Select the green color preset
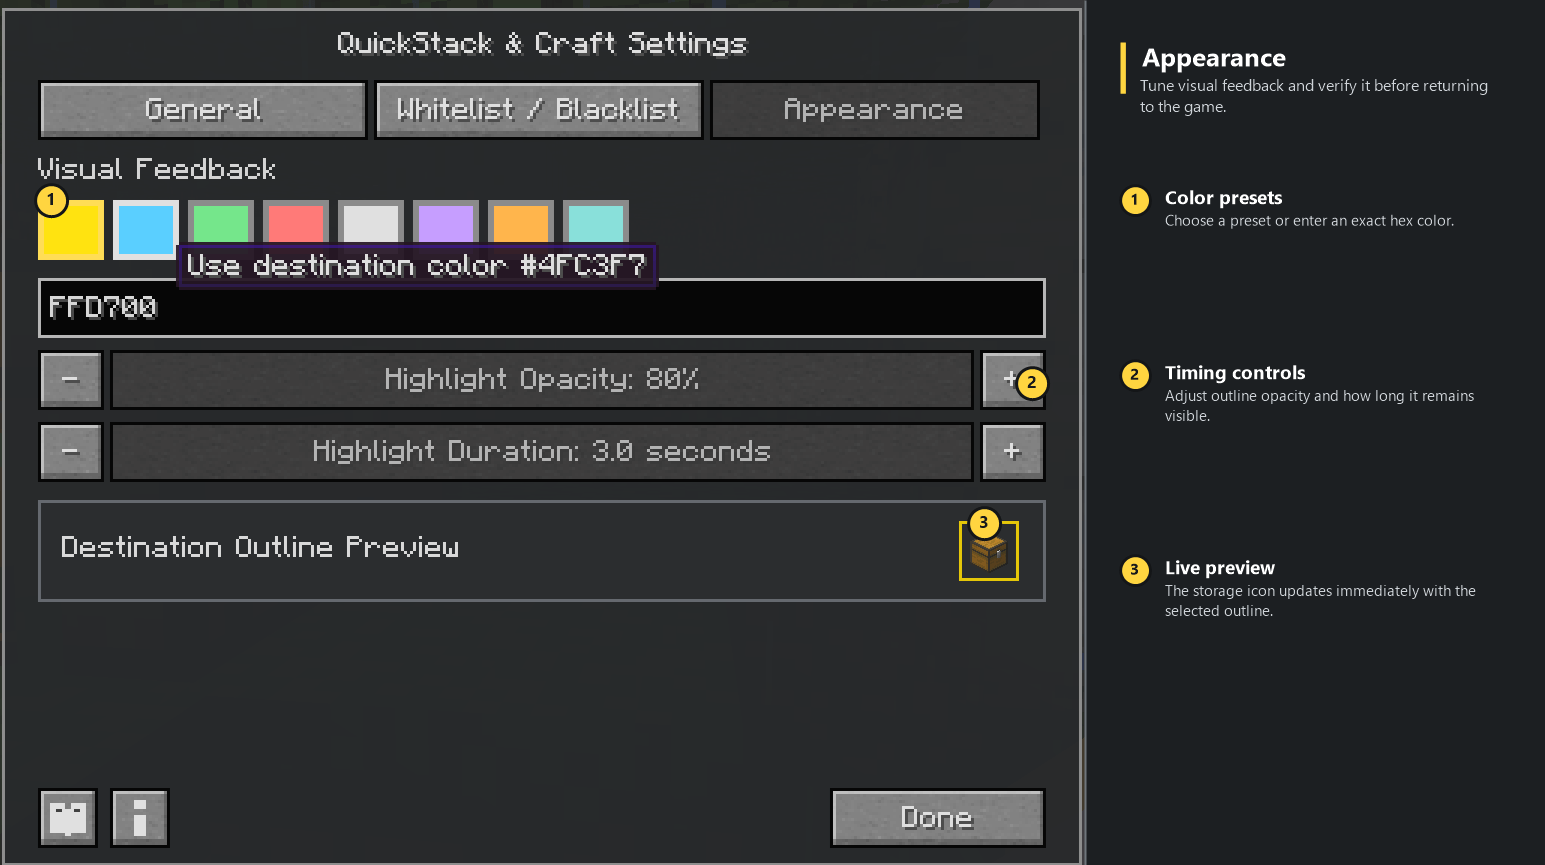Viewport: 1545px width, 865px height. click(x=221, y=222)
